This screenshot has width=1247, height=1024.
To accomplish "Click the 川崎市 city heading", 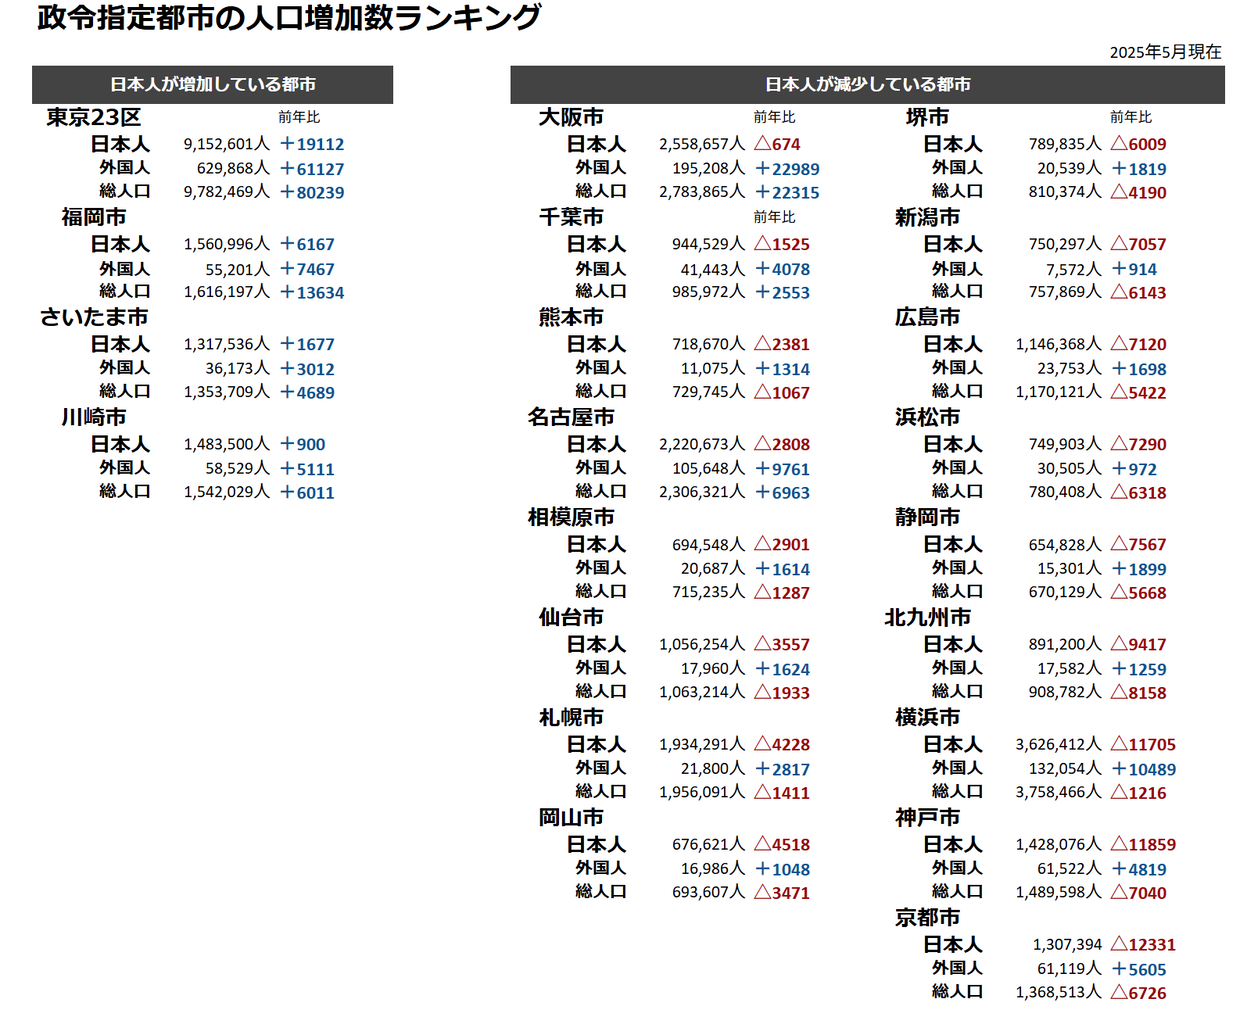I will 94,417.
